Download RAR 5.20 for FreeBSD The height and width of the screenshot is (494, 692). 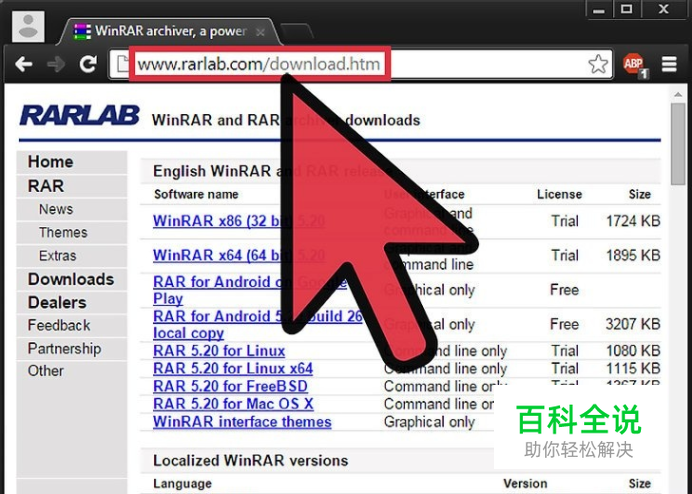pyautogui.click(x=230, y=386)
